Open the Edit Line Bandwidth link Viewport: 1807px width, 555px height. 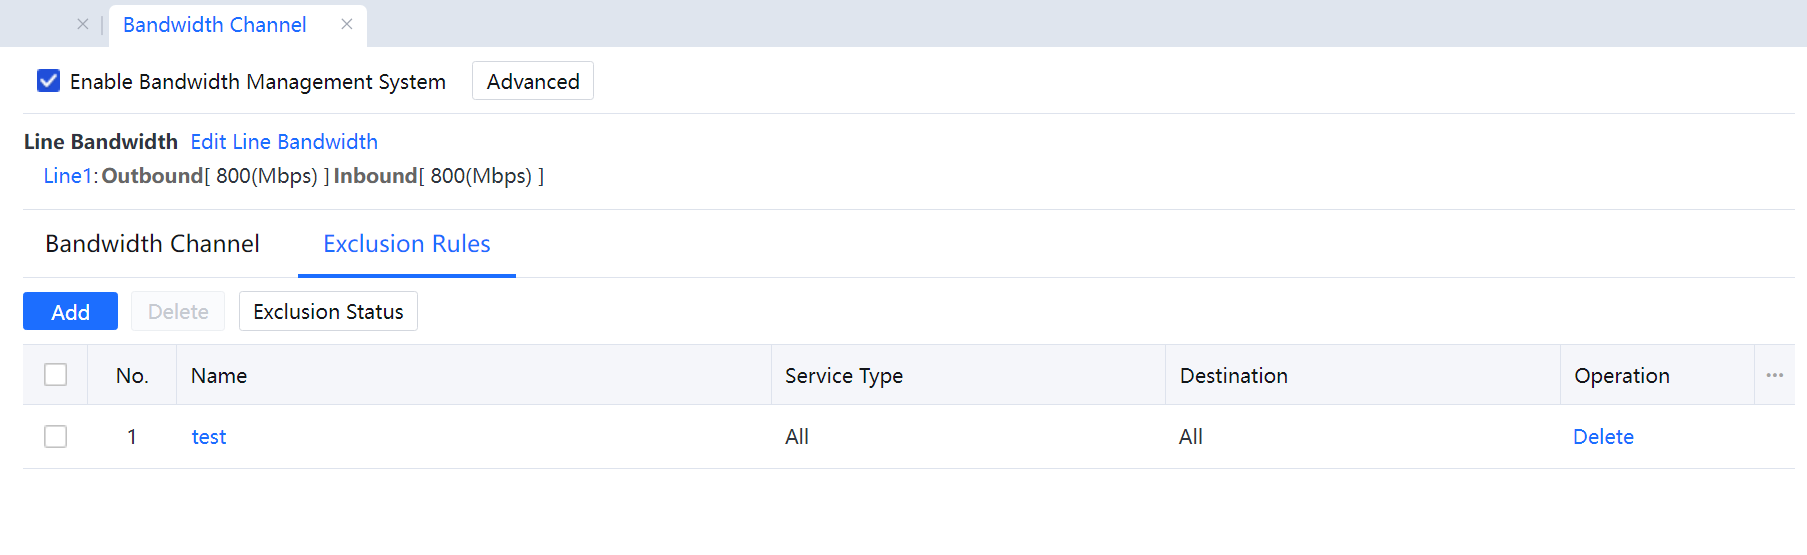coord(284,142)
